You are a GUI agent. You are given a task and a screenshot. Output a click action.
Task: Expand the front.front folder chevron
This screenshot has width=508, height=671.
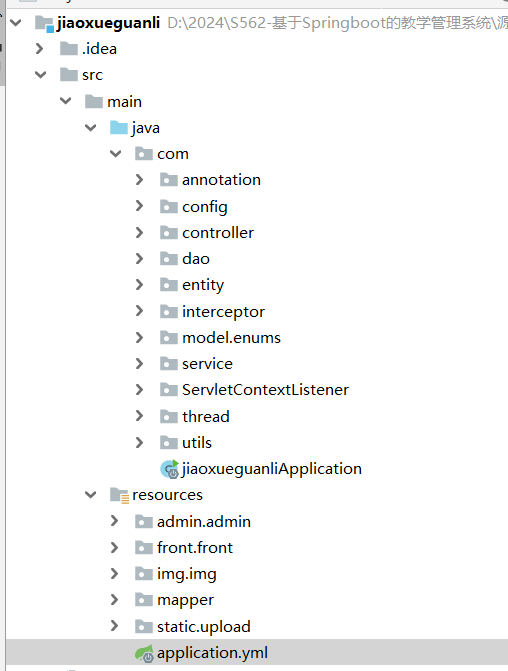(114, 547)
